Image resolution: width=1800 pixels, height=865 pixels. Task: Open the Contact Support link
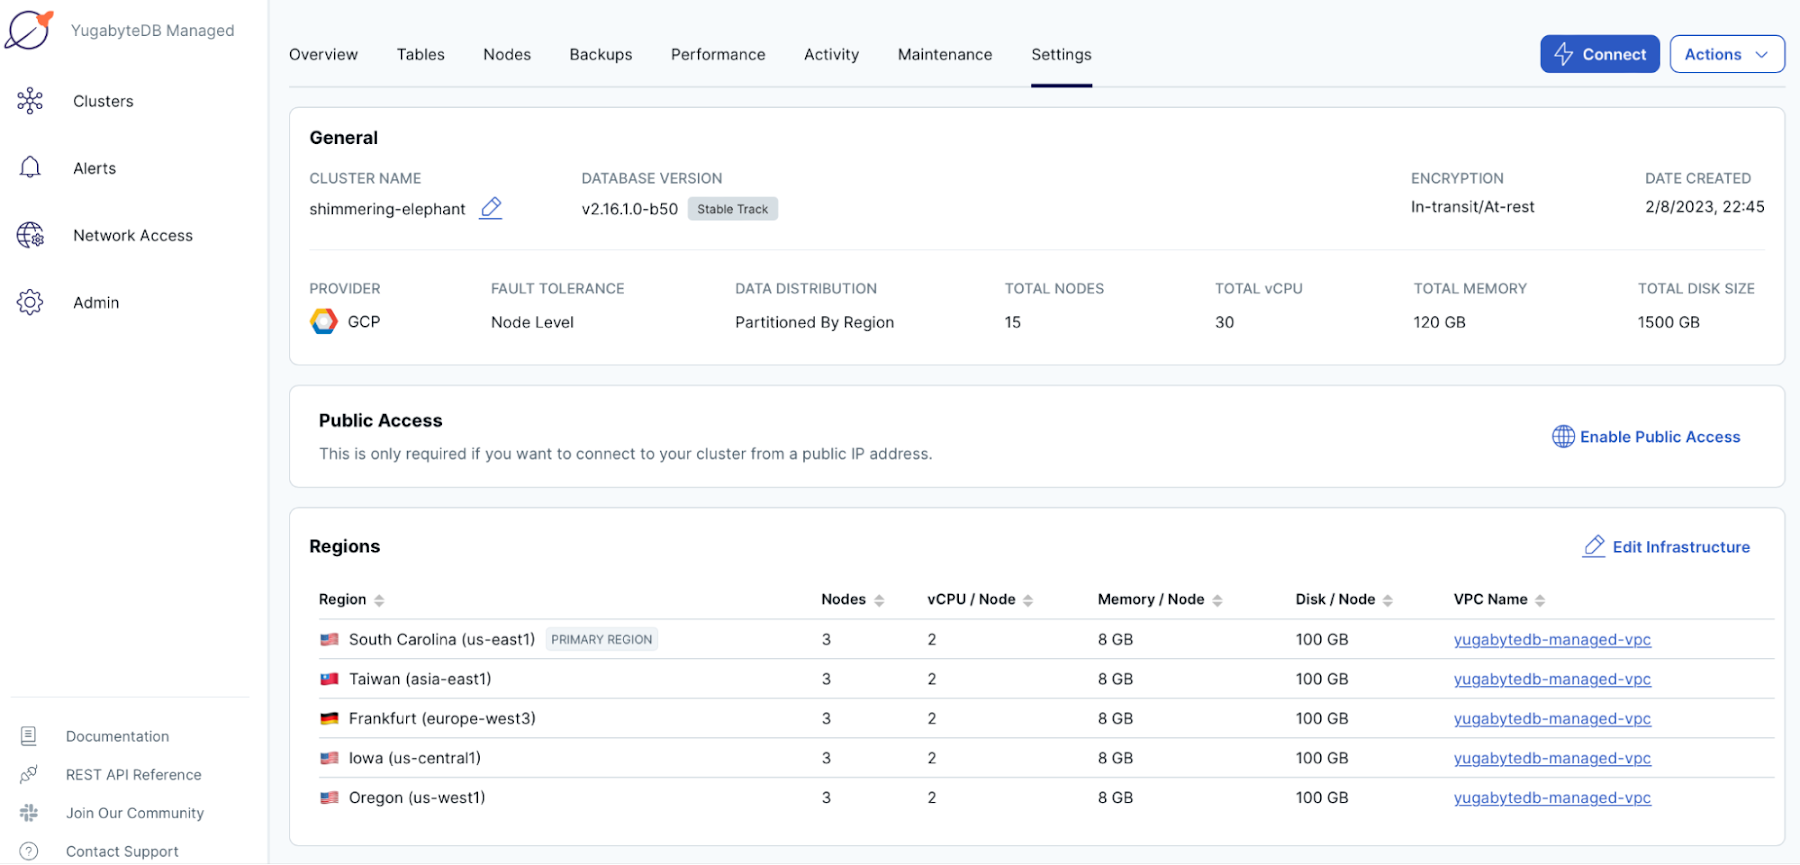(x=122, y=851)
